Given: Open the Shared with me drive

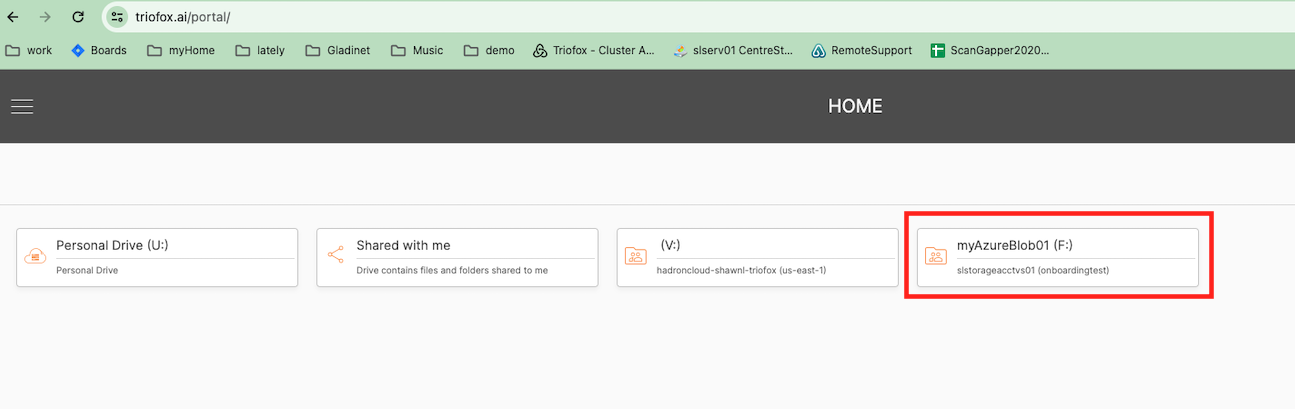Looking at the screenshot, I should [x=457, y=258].
